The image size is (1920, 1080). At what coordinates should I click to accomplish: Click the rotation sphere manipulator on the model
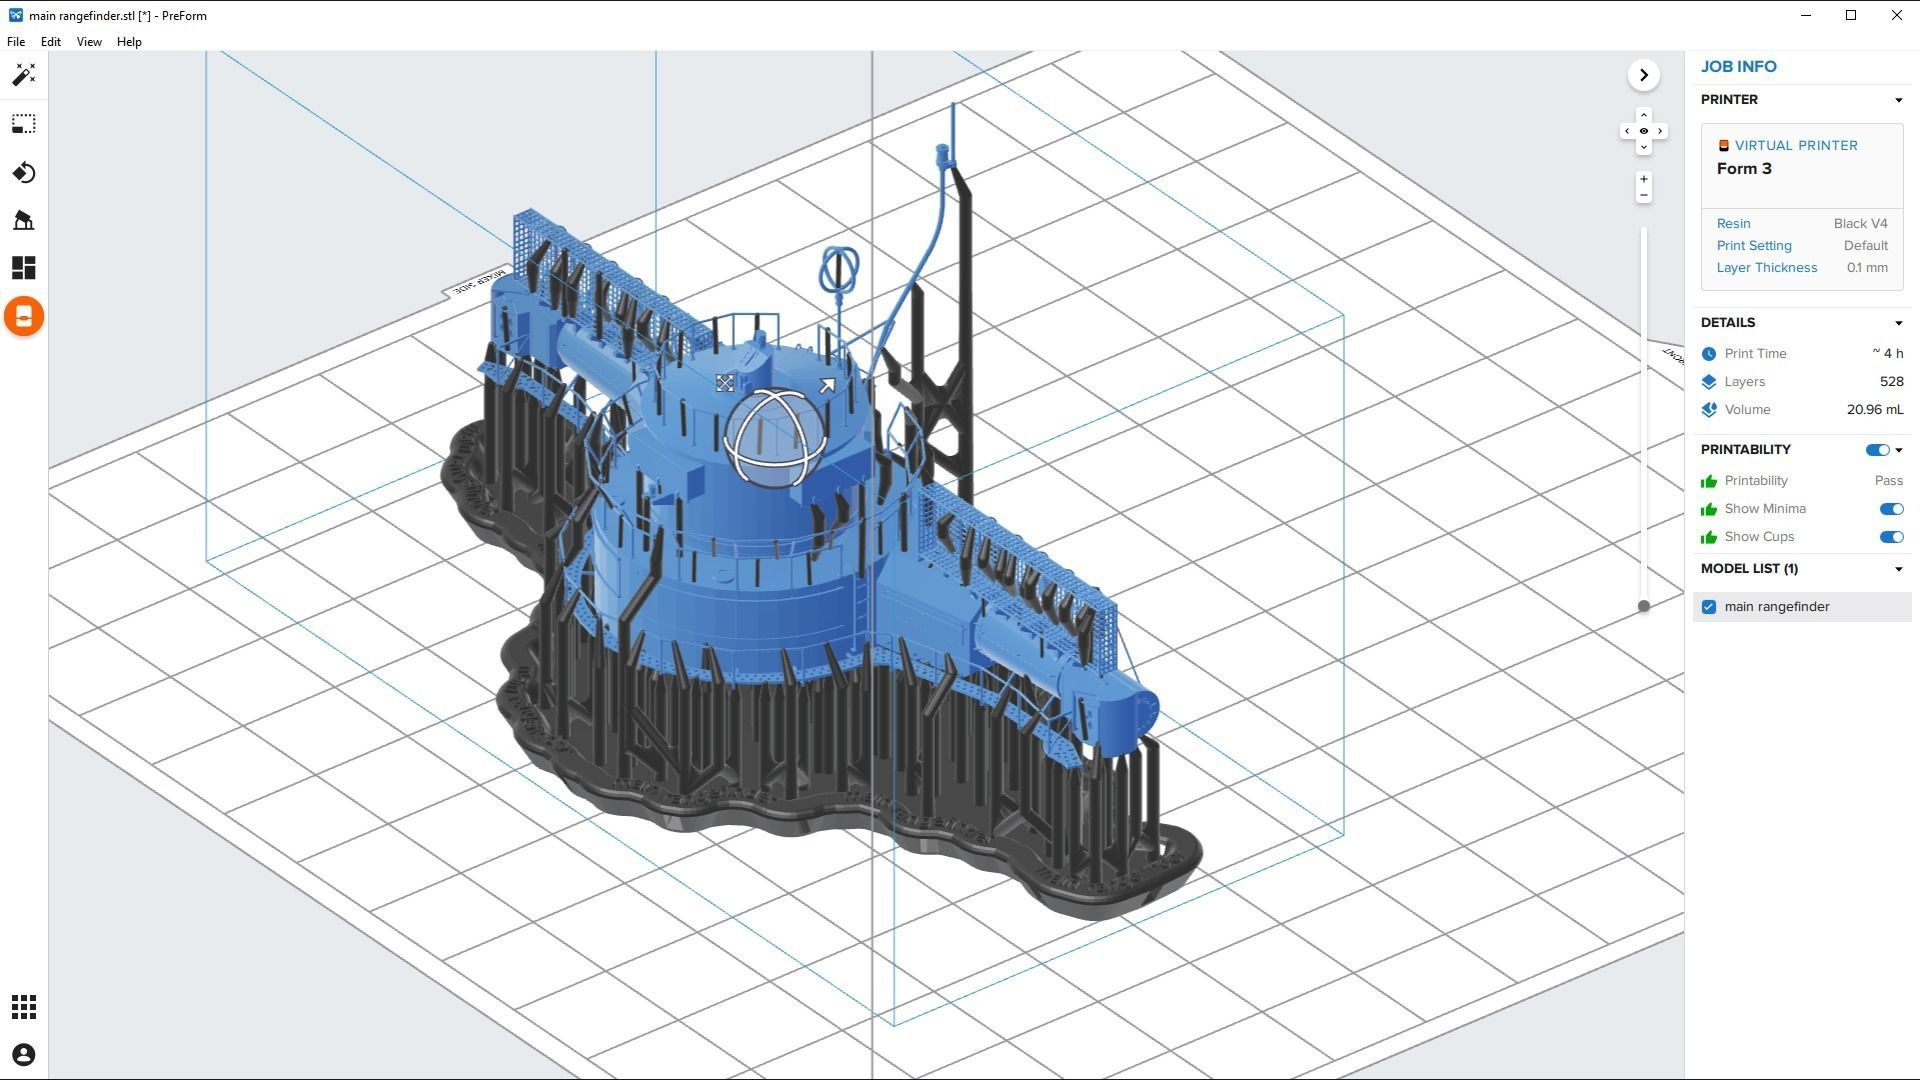[777, 437]
